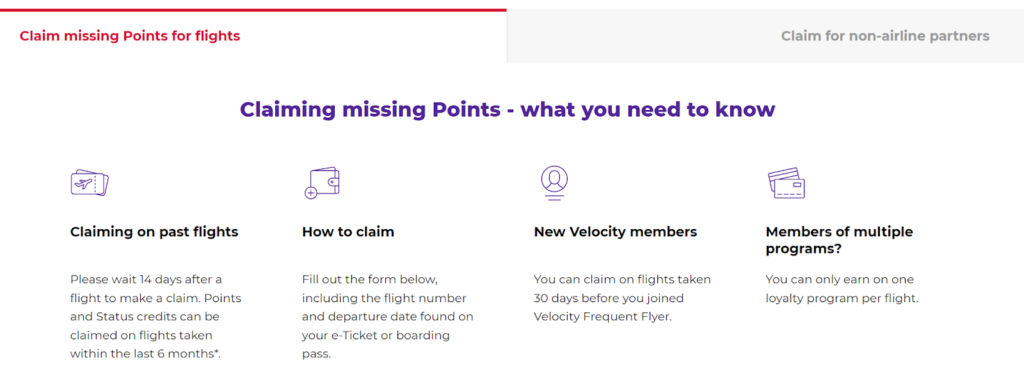Click the red underline above flights tab
The image size is (1024, 379).
coord(253,10)
